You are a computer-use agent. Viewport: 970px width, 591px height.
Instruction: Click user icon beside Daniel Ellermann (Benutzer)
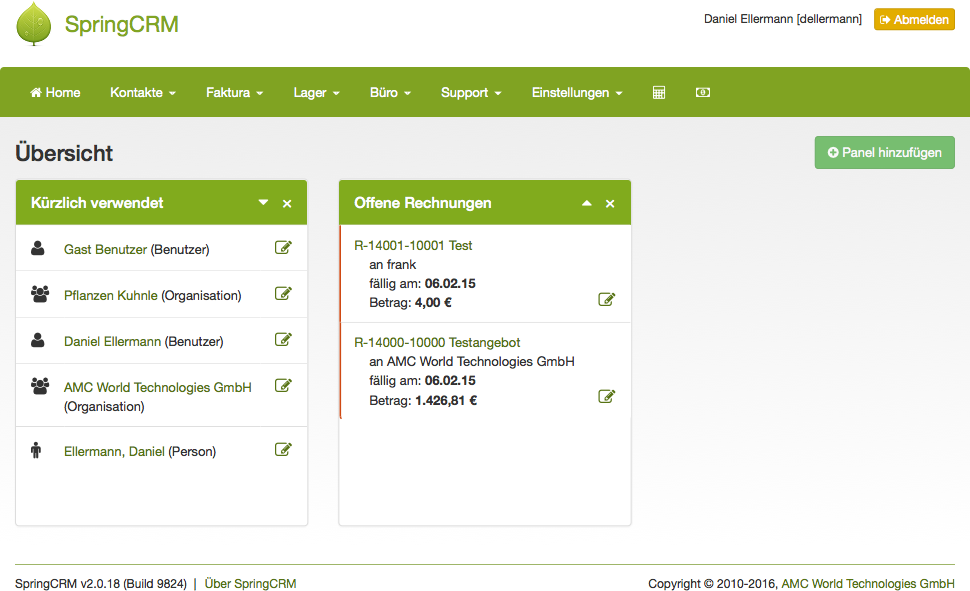[38, 340]
